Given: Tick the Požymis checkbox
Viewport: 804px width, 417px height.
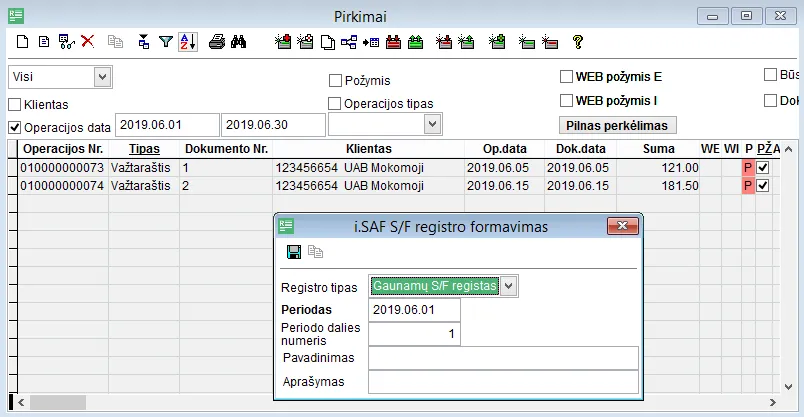Looking at the screenshot, I should [335, 81].
